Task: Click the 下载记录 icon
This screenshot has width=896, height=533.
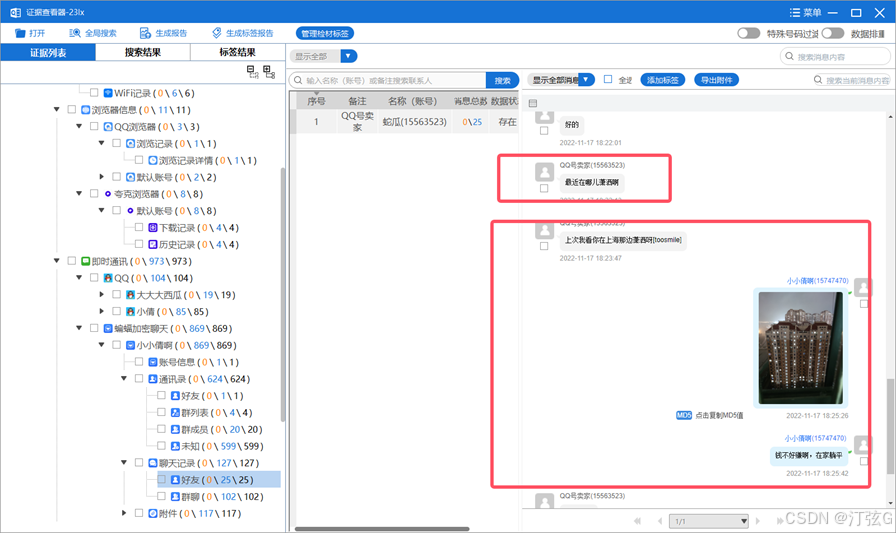Action: click(x=153, y=227)
